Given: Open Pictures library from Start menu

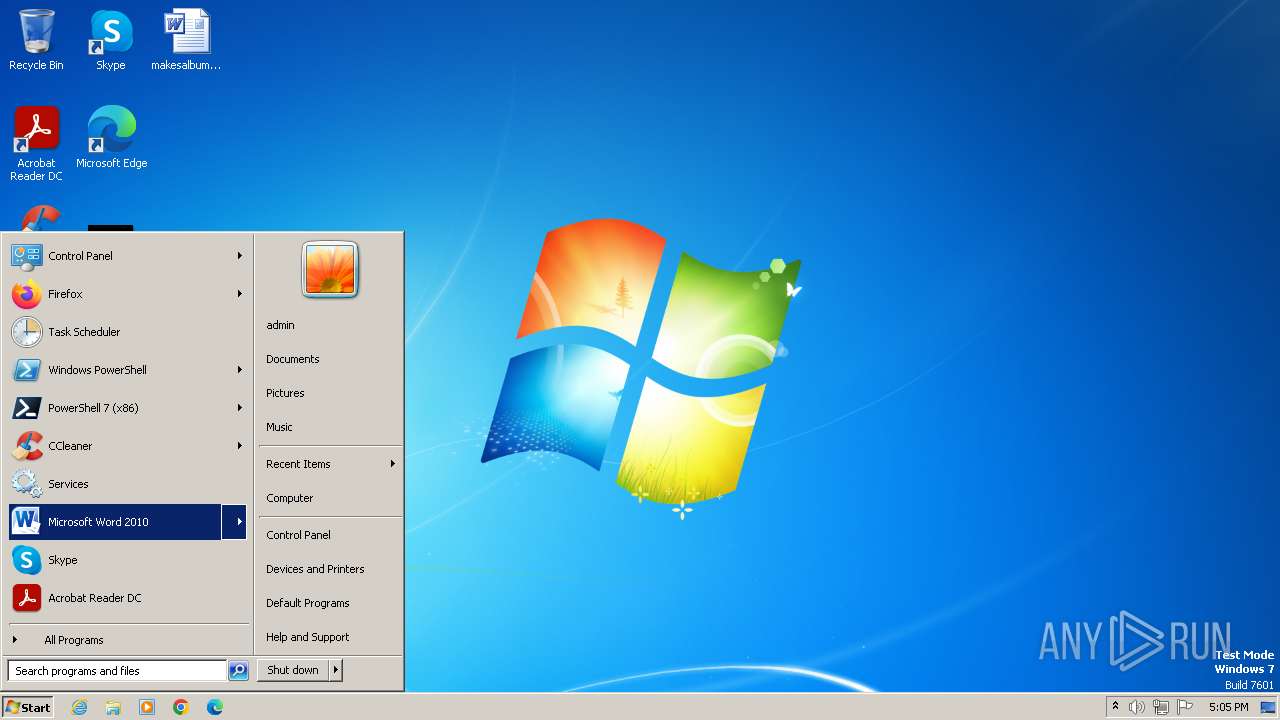Looking at the screenshot, I should point(330,393).
